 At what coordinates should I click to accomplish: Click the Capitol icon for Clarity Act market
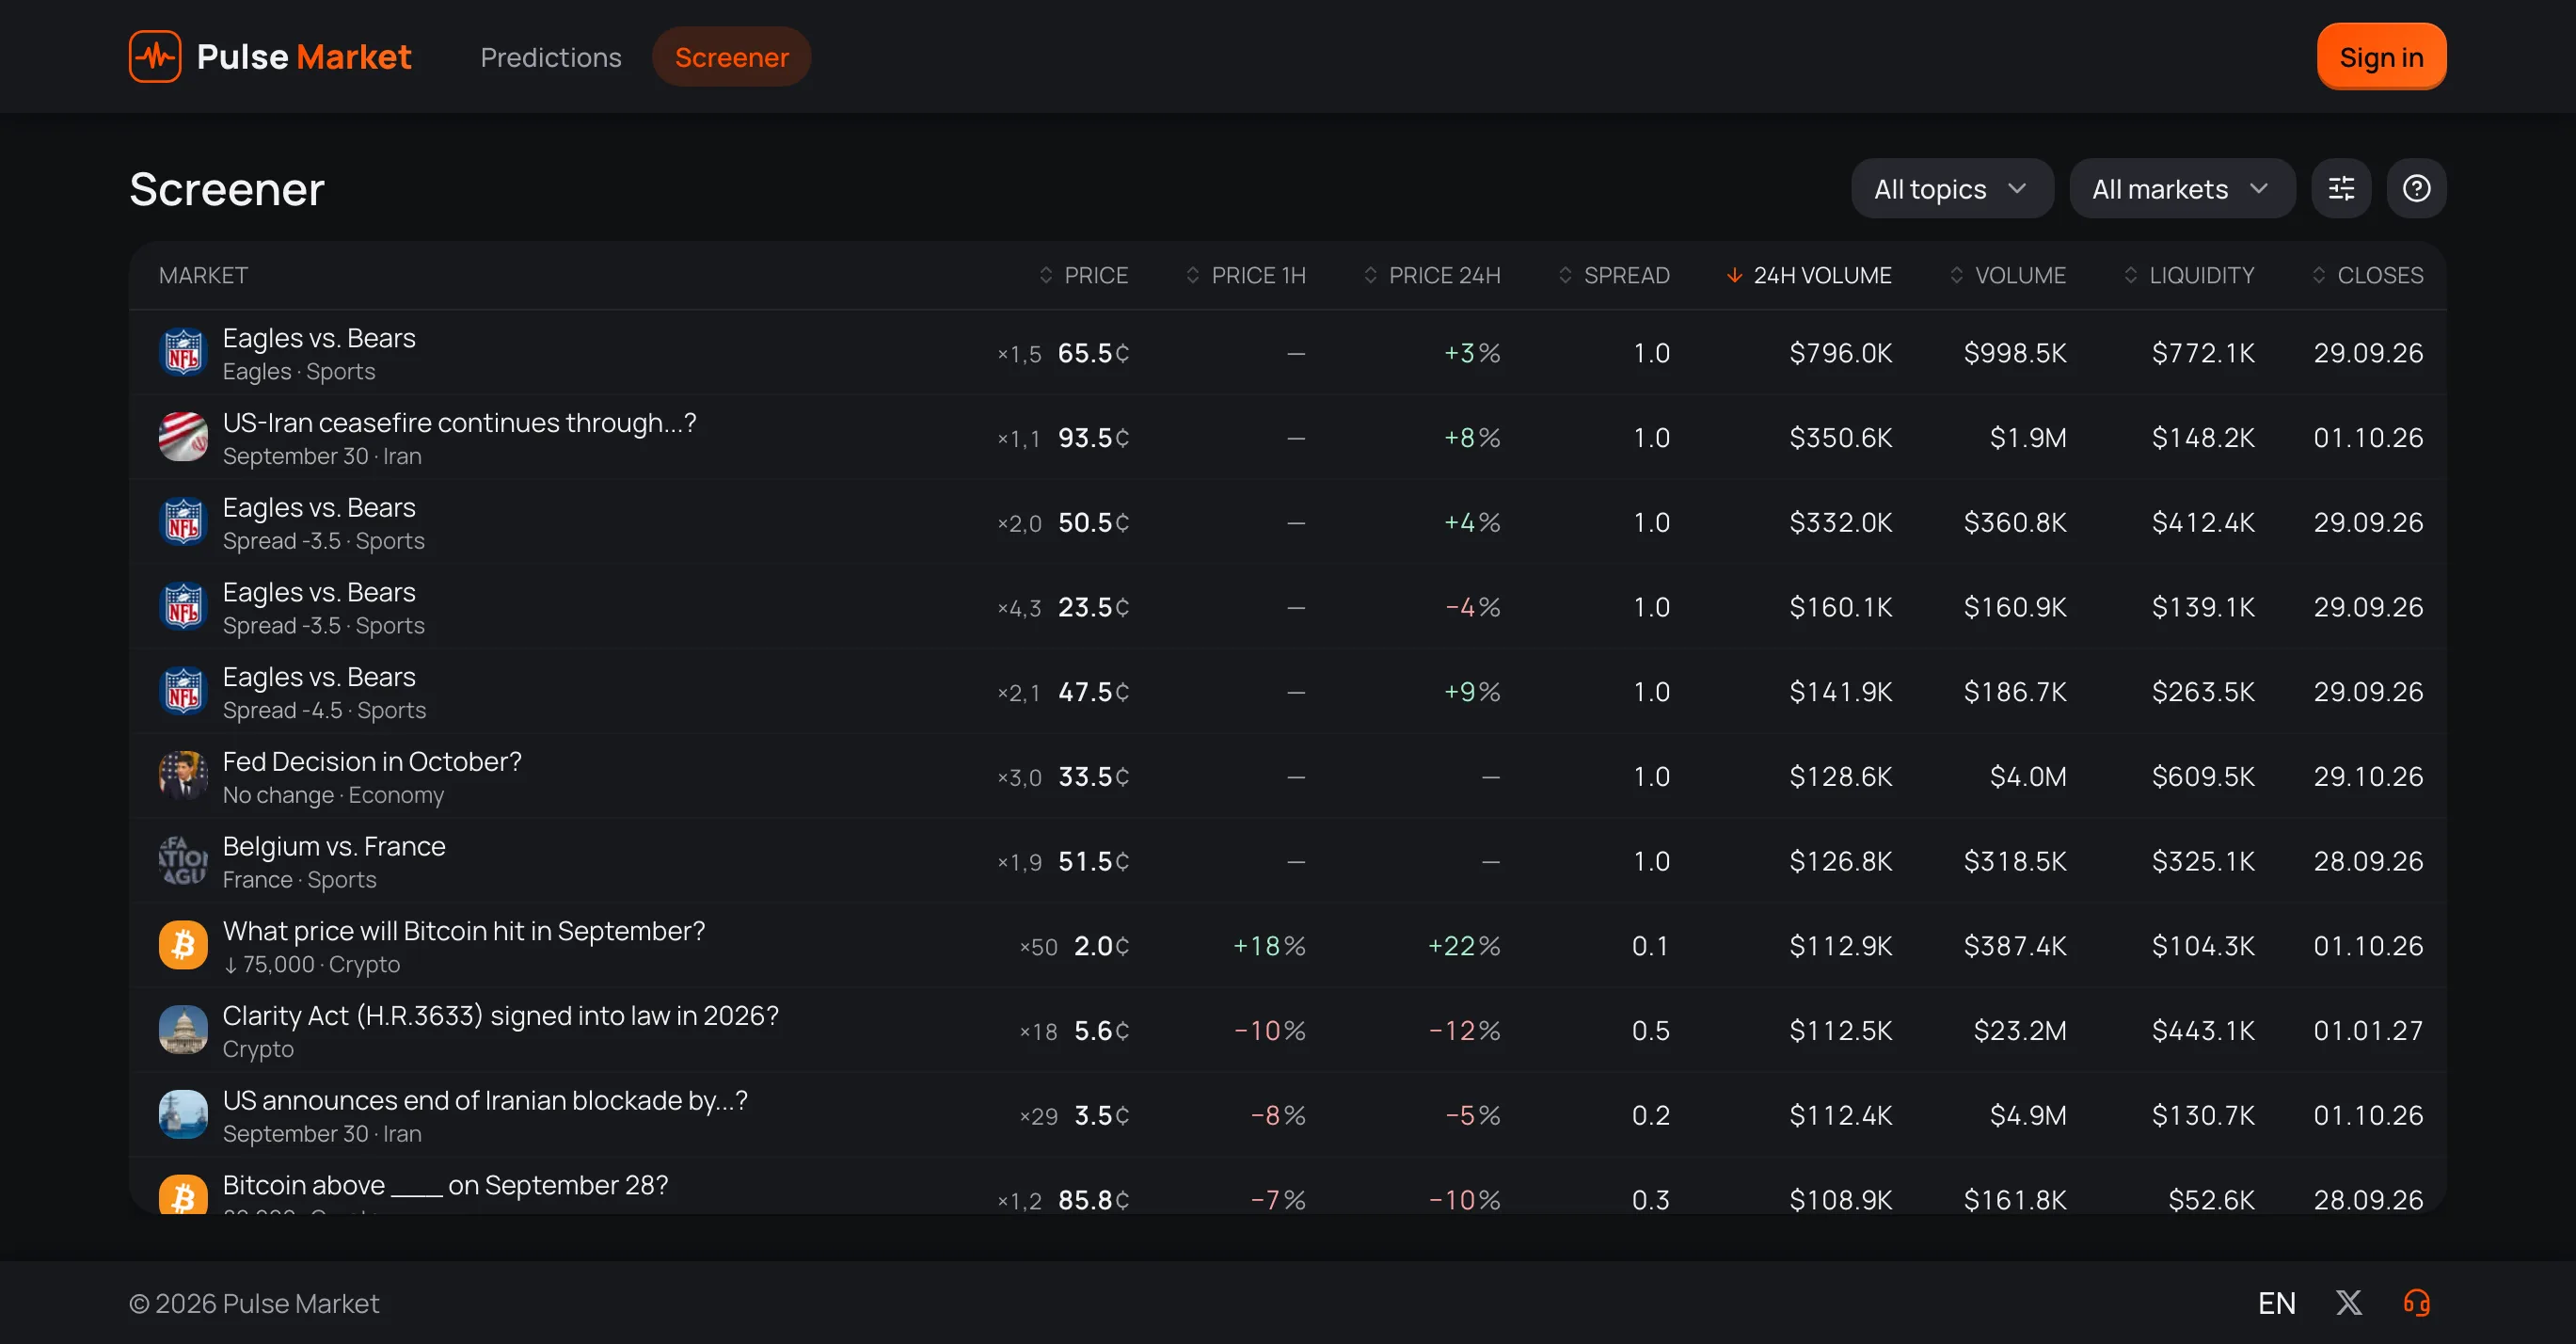(x=183, y=1030)
